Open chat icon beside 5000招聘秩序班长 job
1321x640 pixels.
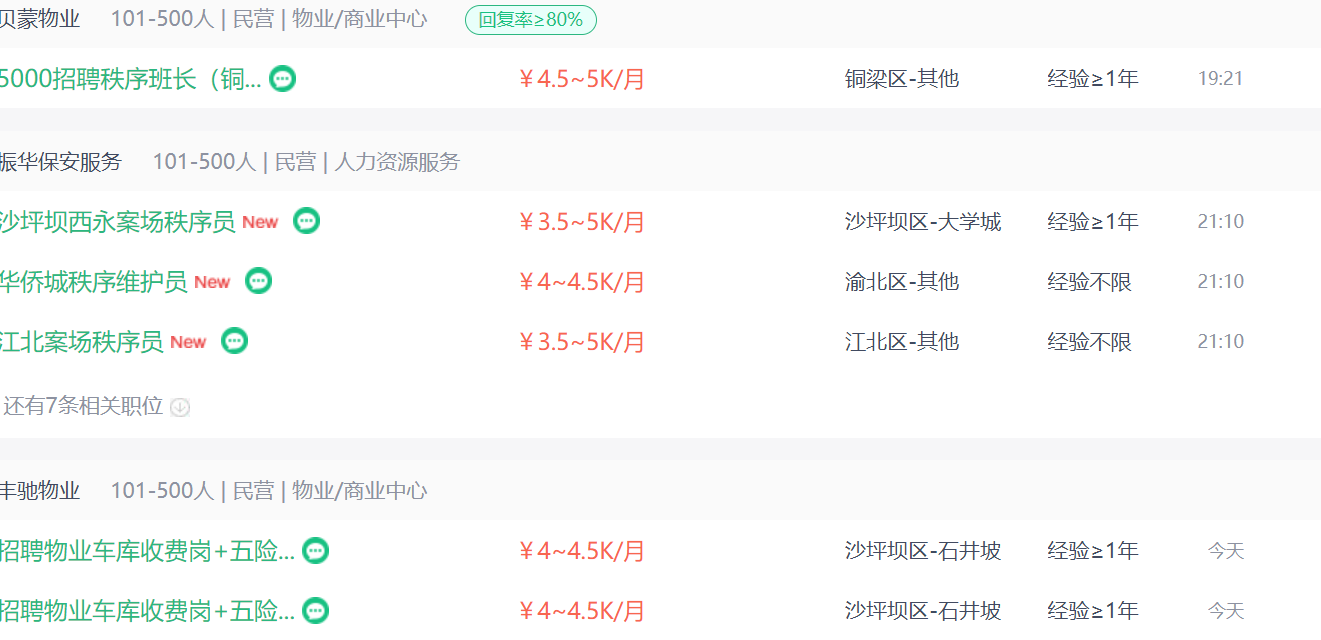[x=283, y=78]
